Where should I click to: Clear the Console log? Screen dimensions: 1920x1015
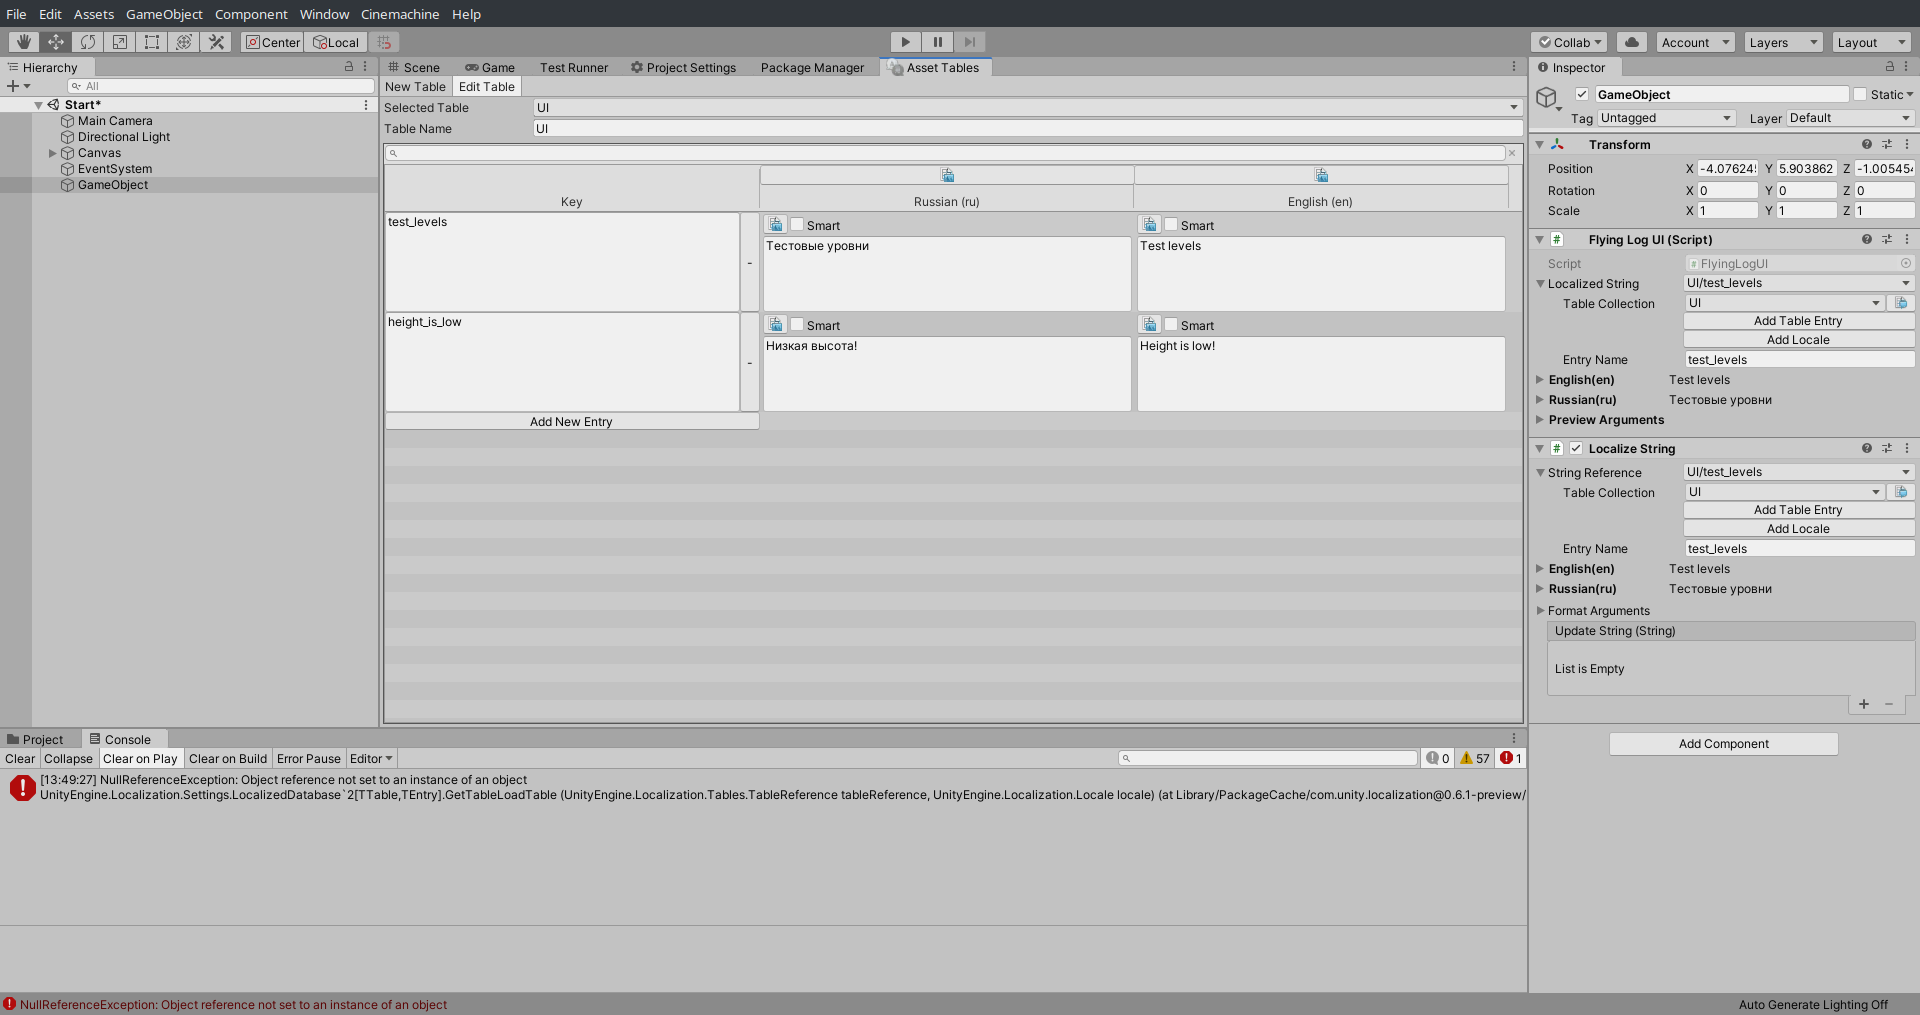(20, 759)
